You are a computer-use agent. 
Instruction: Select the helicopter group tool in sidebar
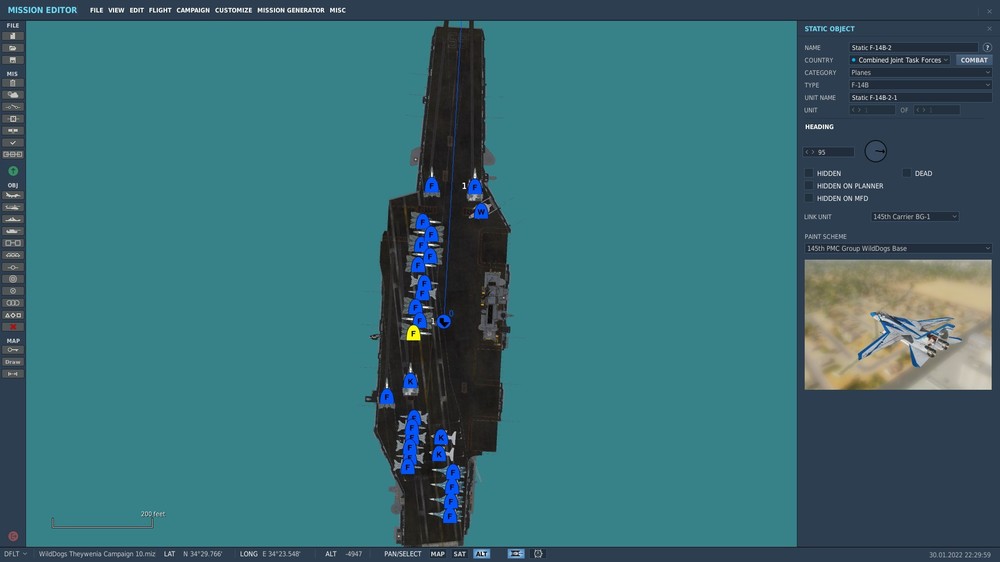click(13, 207)
